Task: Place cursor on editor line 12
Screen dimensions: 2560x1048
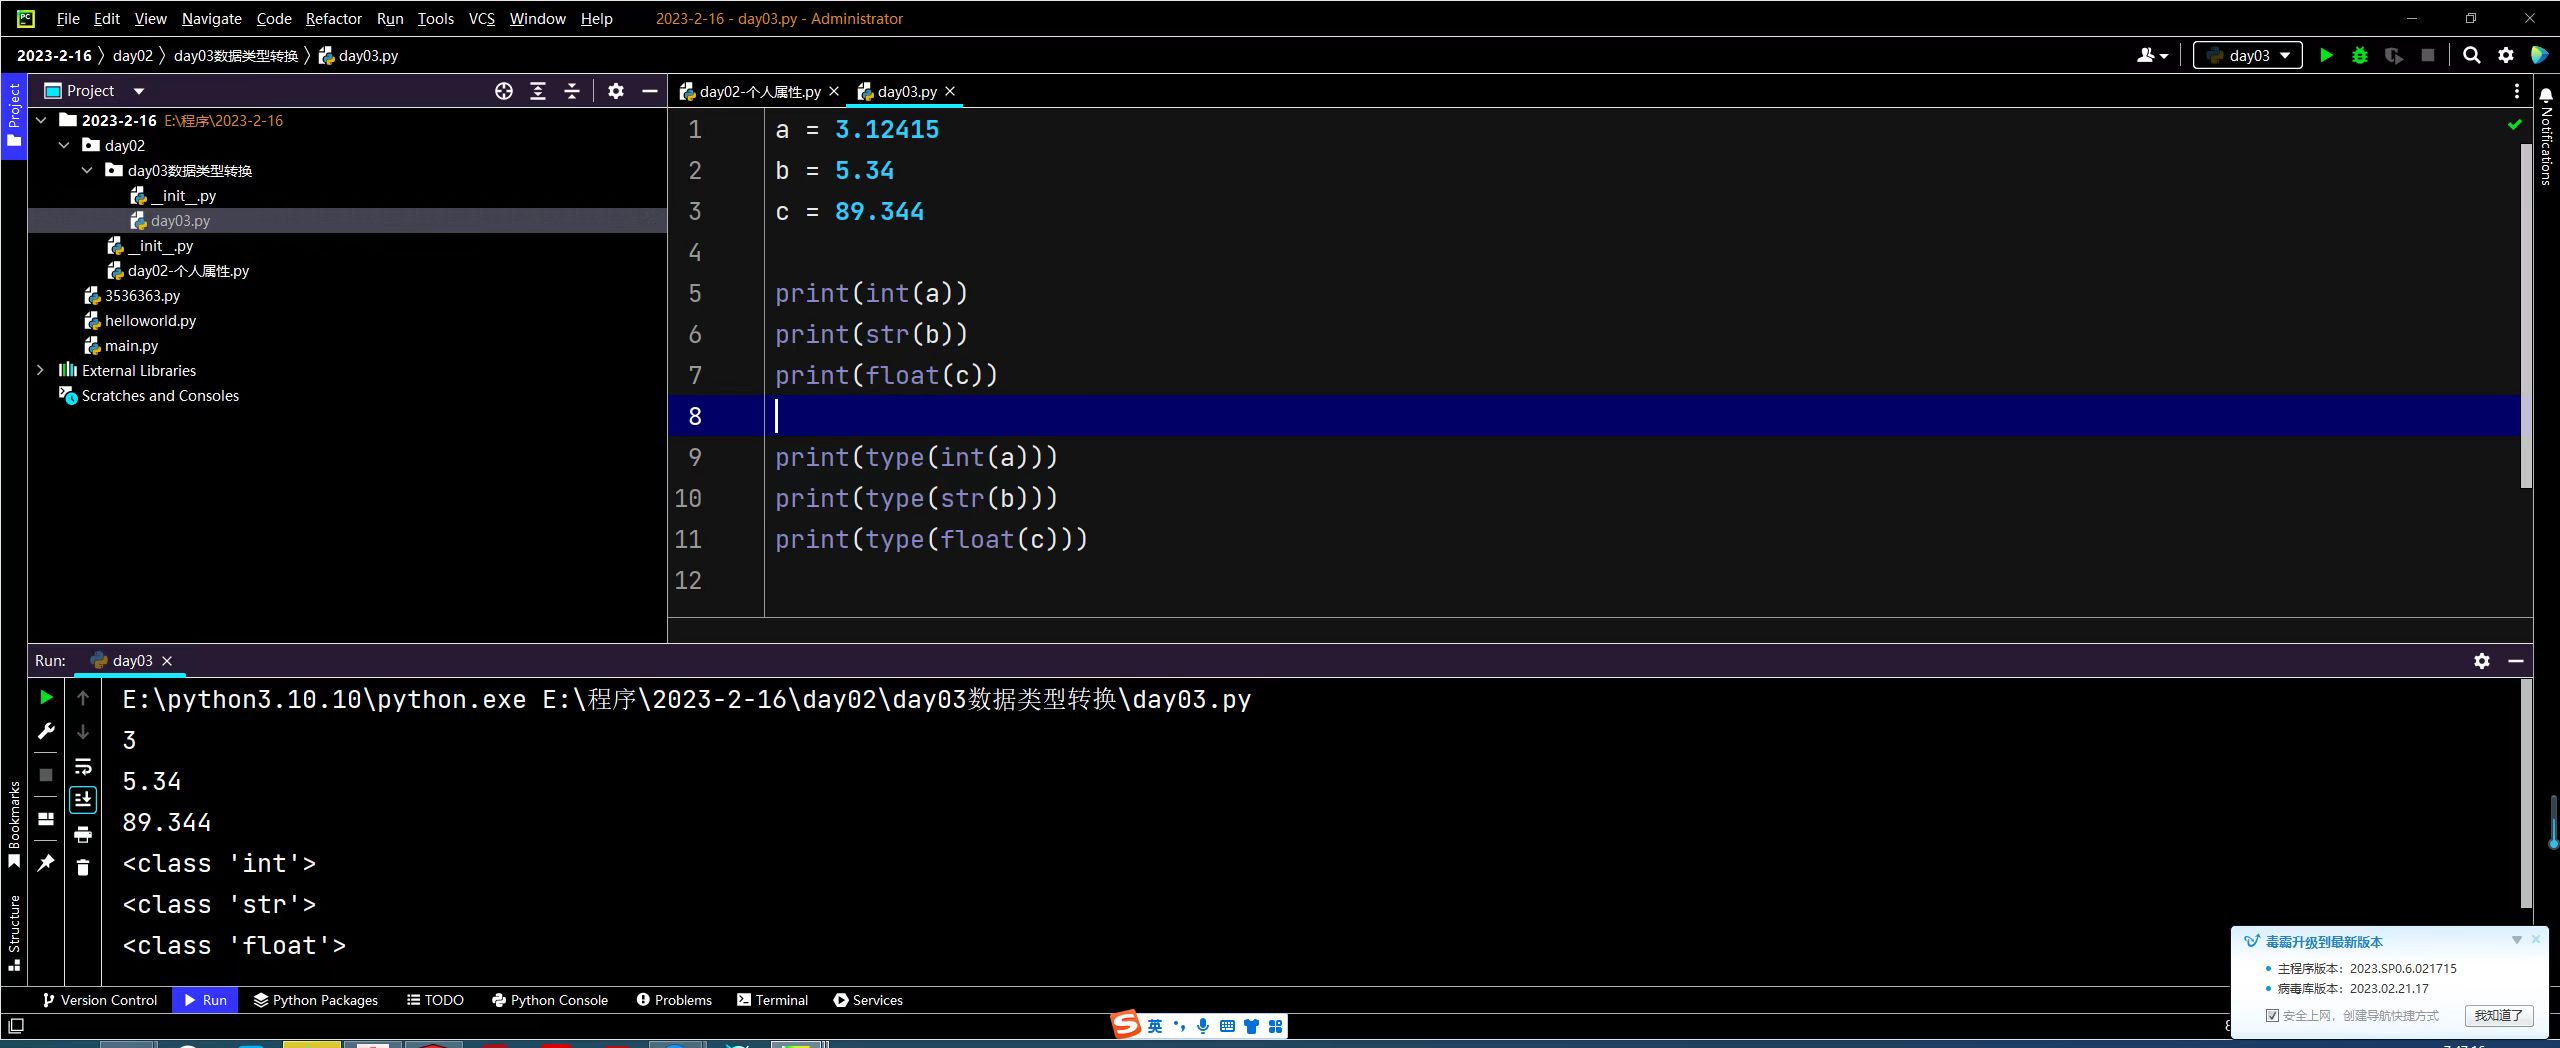Action: coord(1648,580)
